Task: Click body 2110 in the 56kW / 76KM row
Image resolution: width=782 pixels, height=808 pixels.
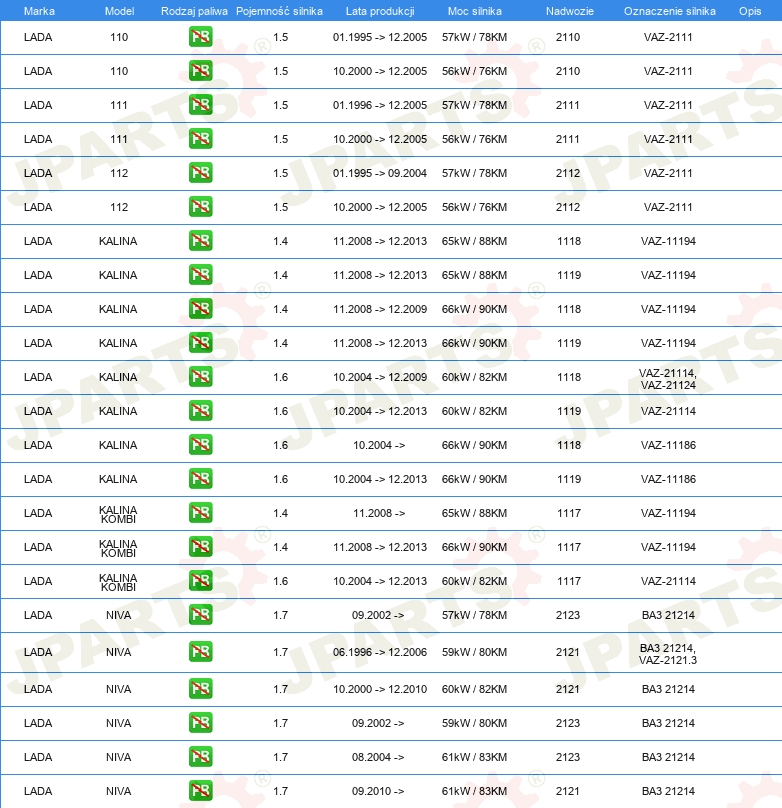Action: click(568, 71)
